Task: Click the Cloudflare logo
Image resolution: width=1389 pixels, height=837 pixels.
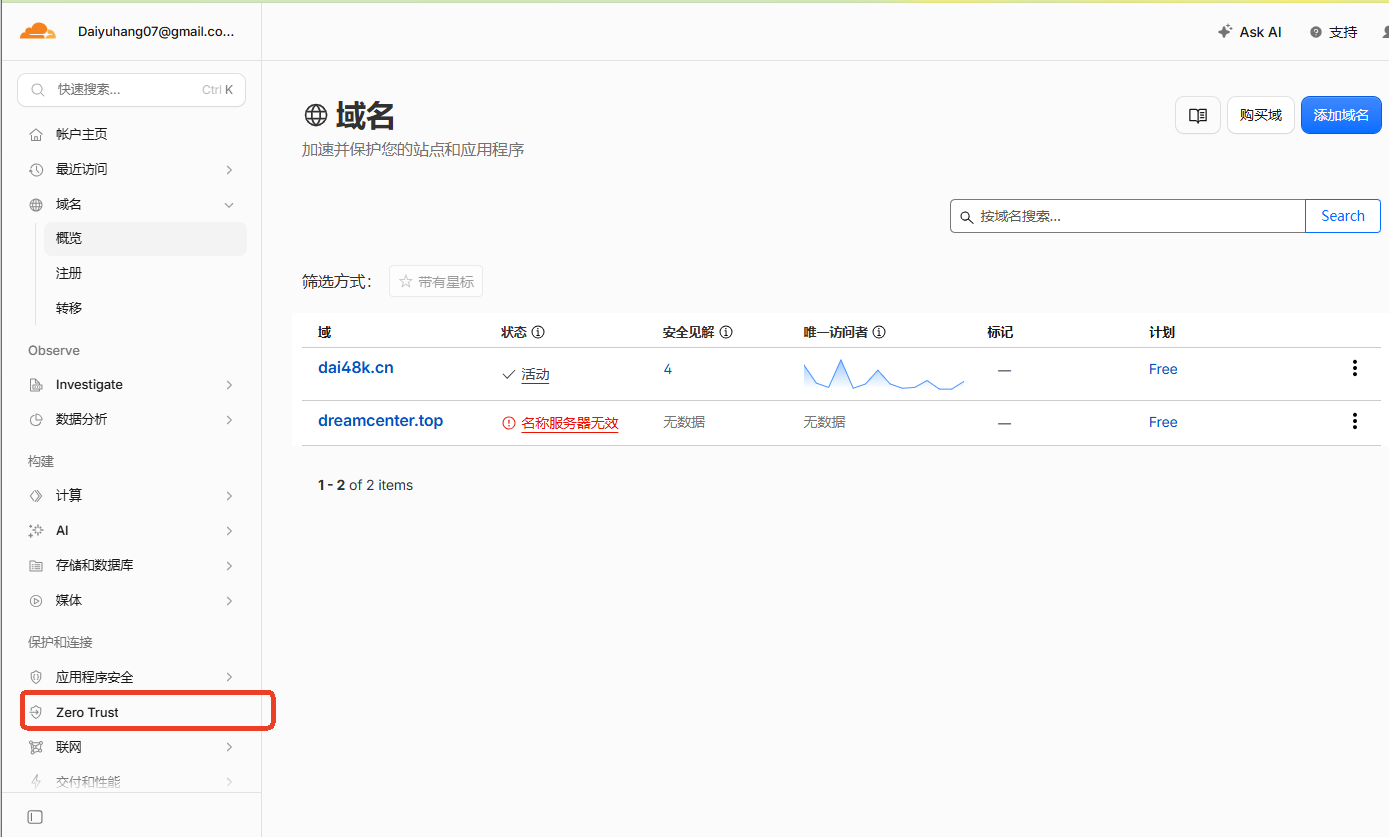Action: pyautogui.click(x=38, y=31)
